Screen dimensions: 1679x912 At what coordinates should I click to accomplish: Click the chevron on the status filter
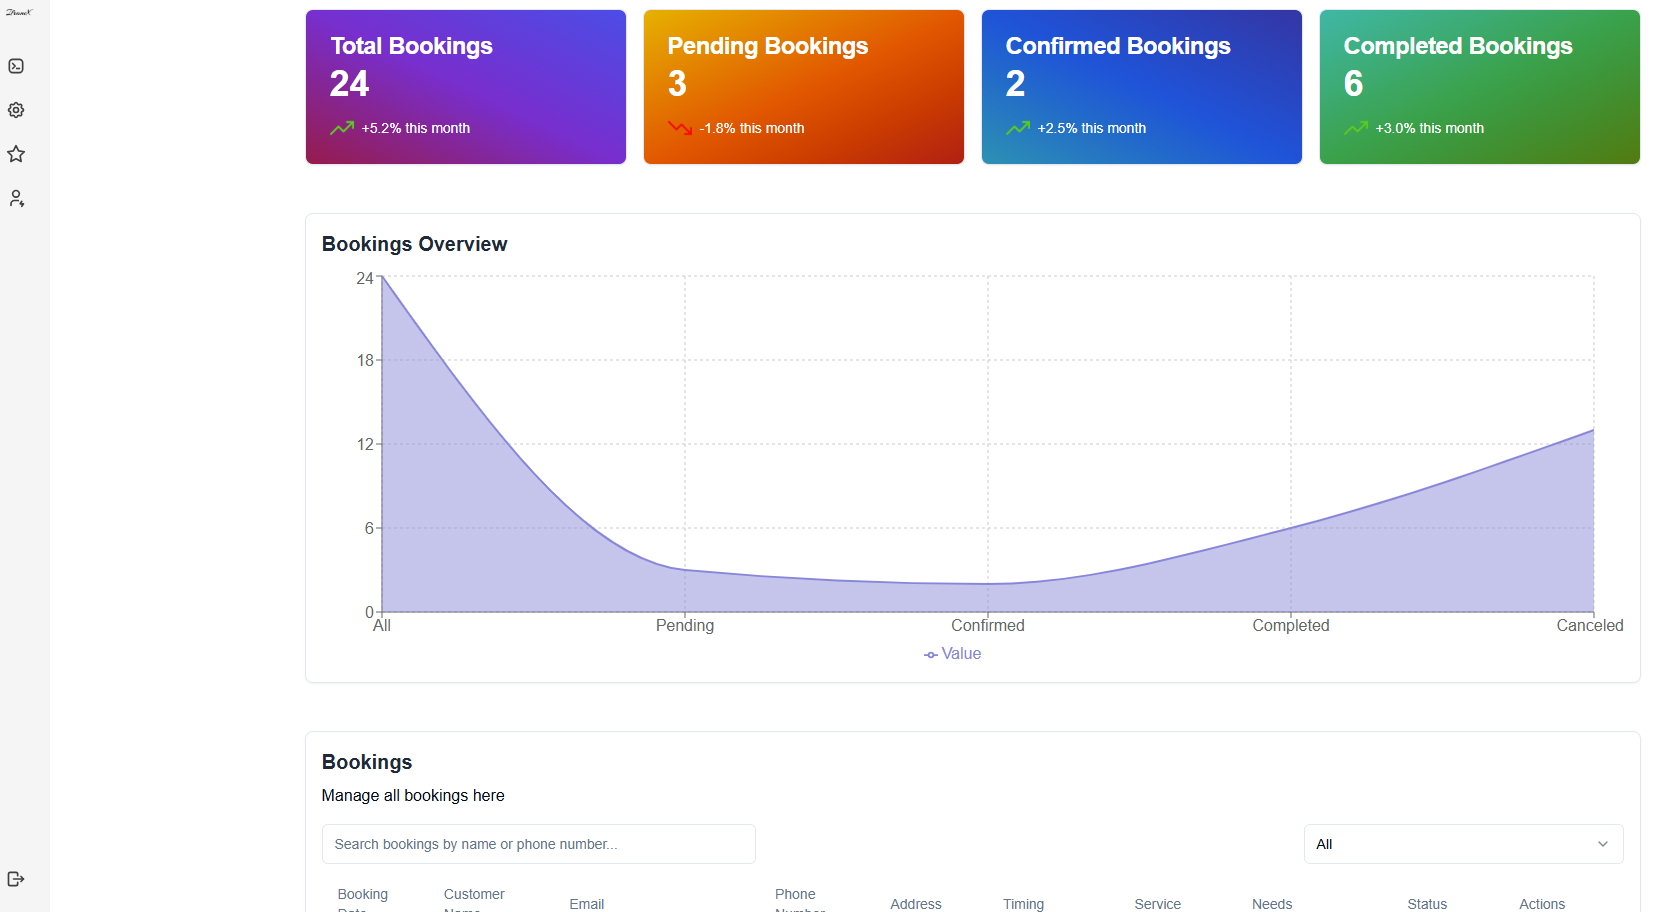pyautogui.click(x=1603, y=844)
